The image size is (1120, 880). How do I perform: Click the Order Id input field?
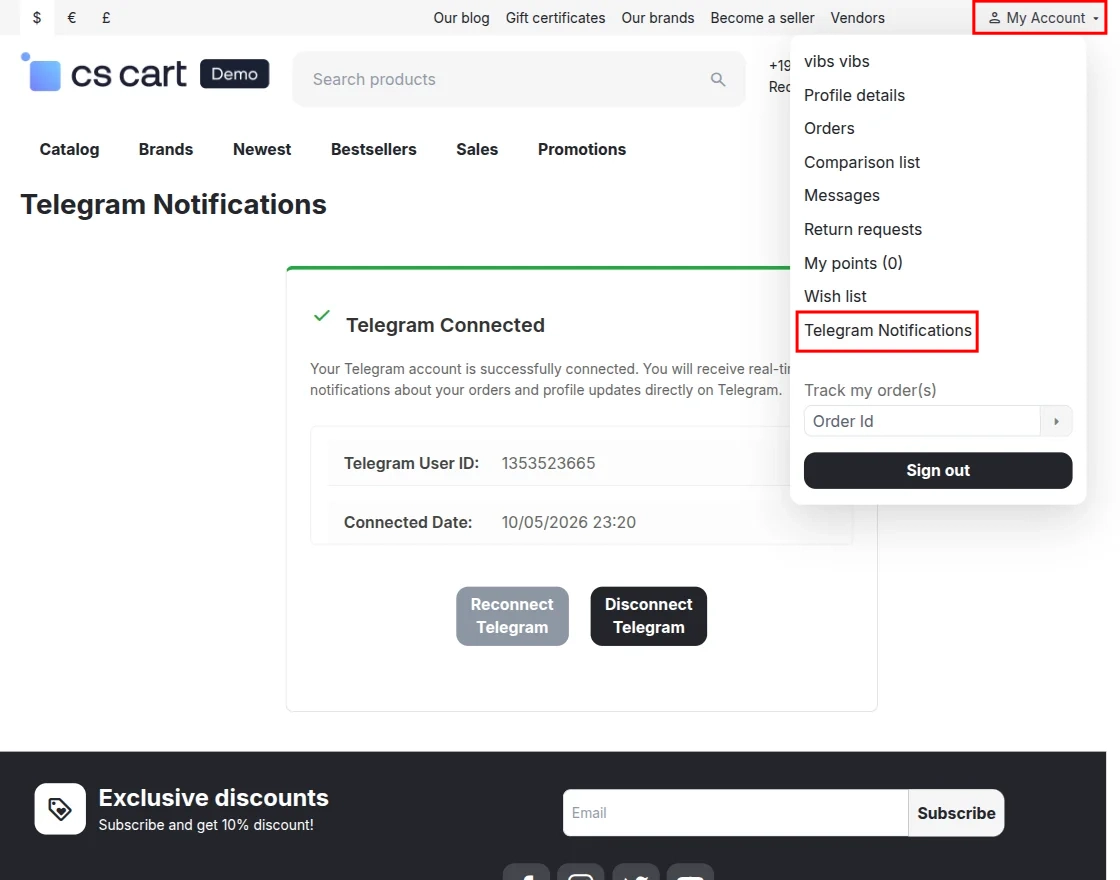(x=922, y=421)
